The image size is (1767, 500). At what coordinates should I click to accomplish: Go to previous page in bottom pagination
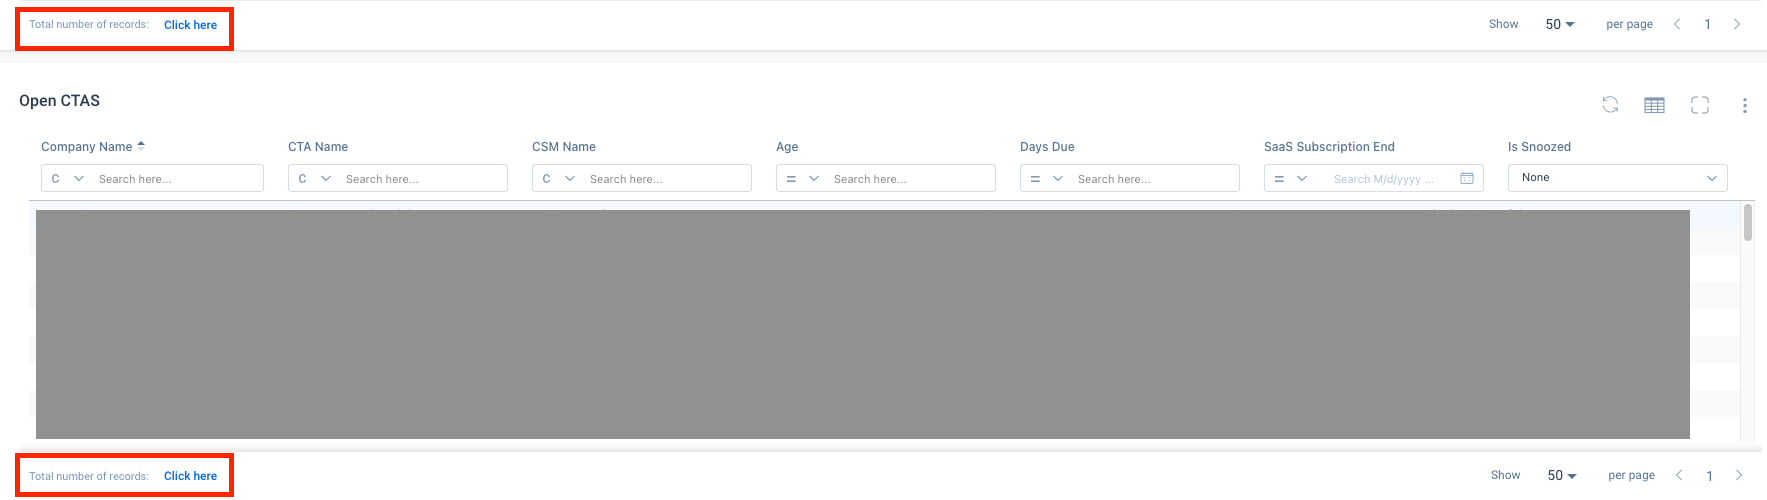(1679, 475)
